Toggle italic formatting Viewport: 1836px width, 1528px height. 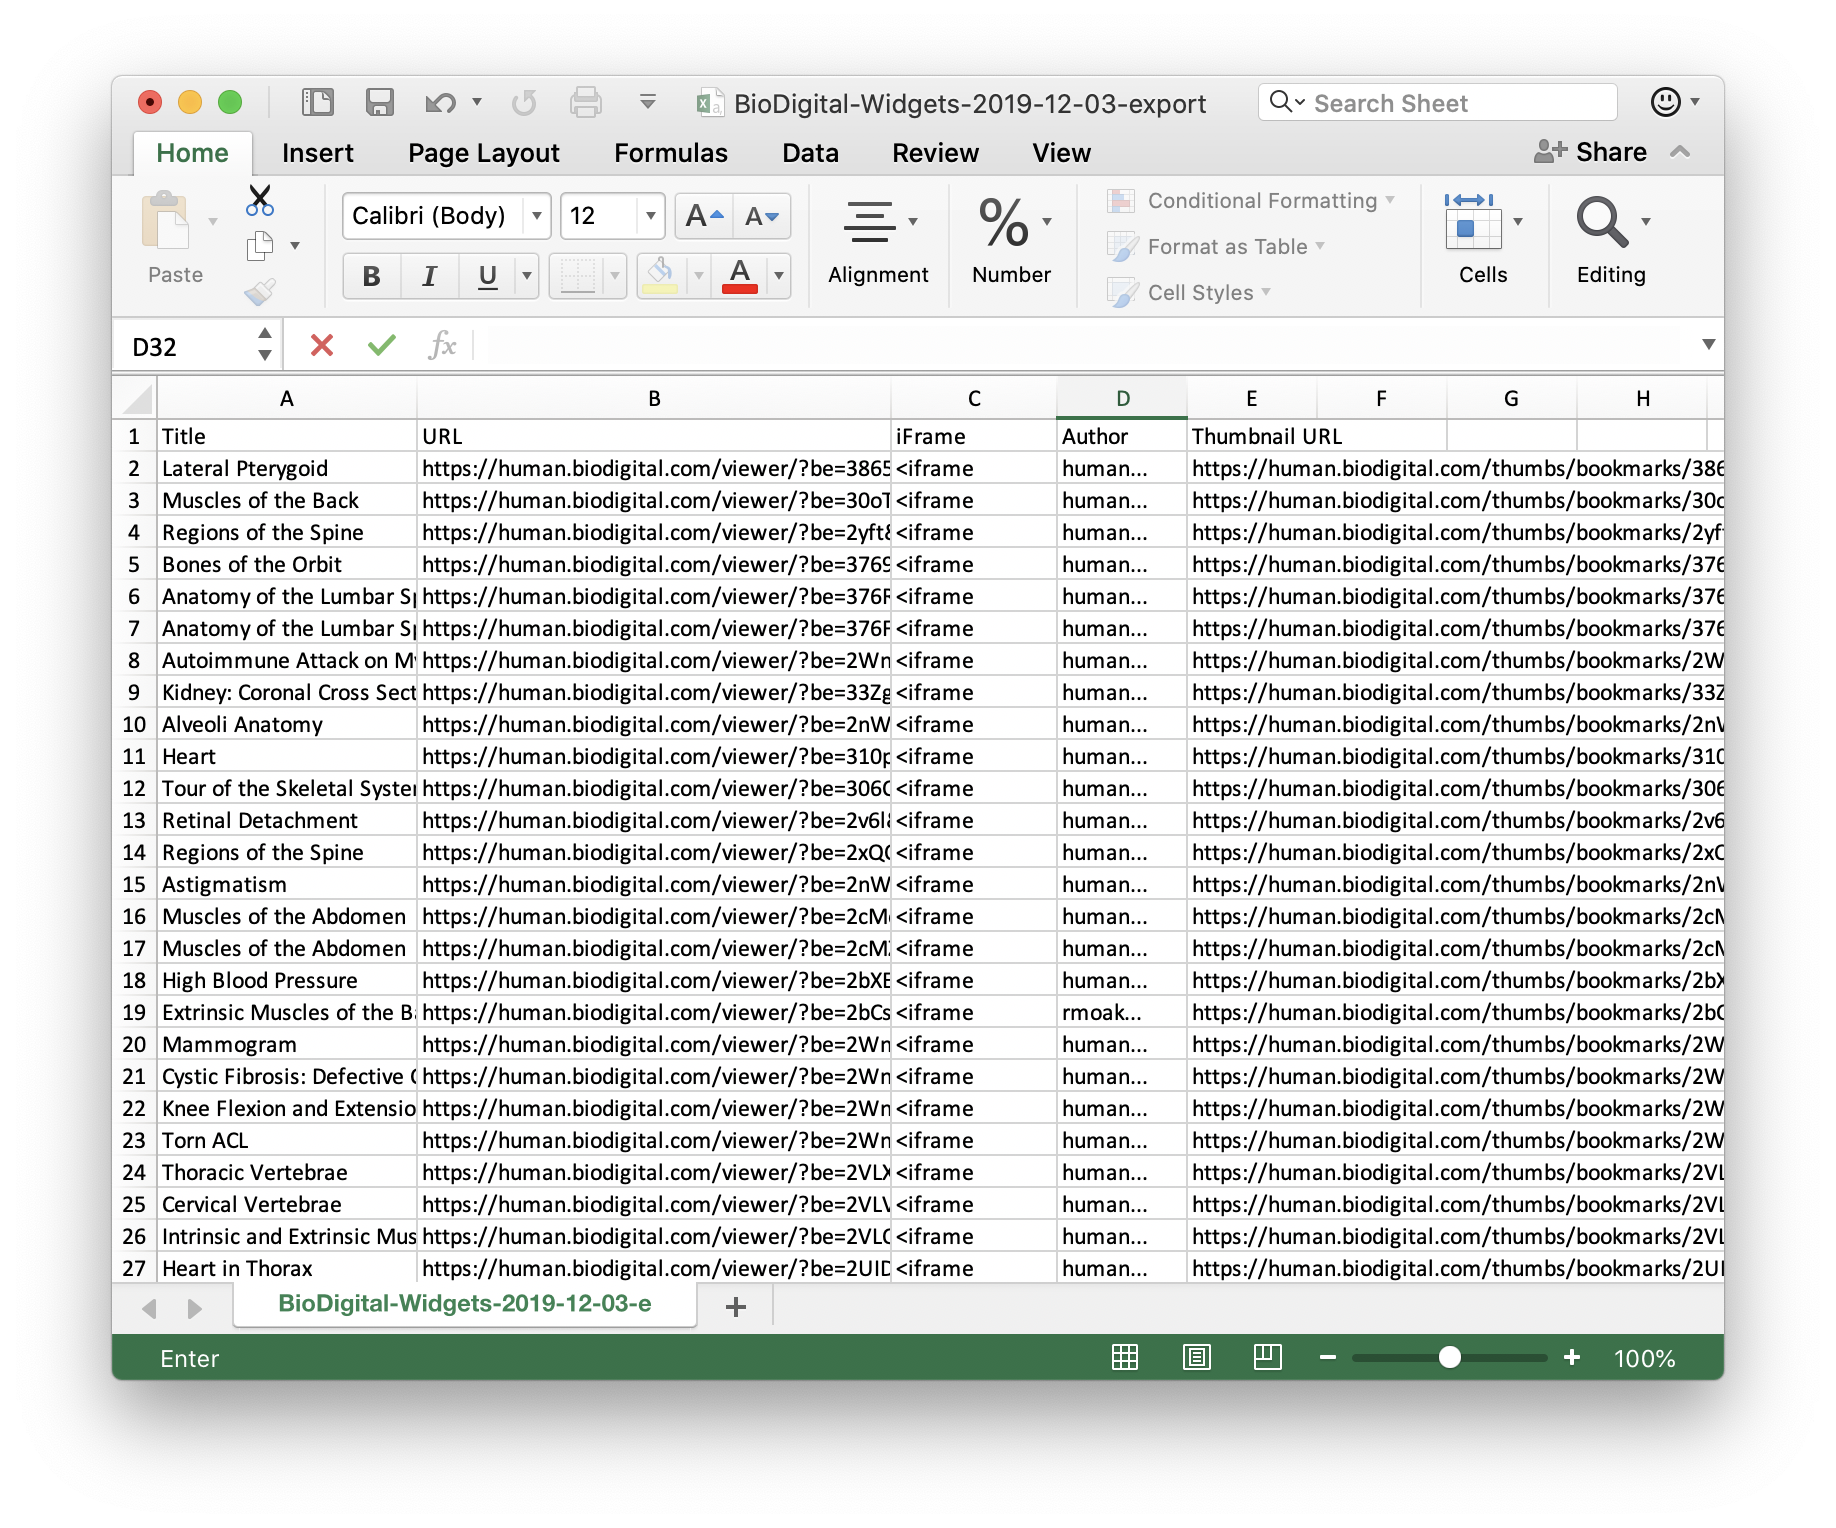coord(430,276)
